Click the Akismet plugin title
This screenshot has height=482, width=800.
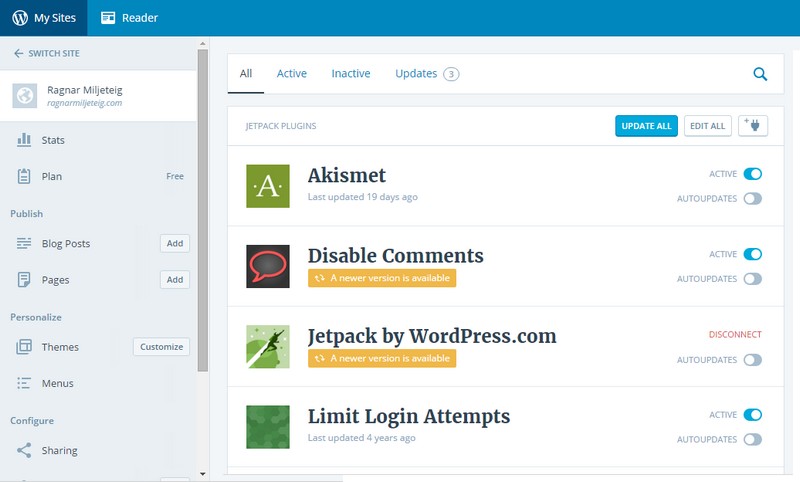[x=346, y=175]
